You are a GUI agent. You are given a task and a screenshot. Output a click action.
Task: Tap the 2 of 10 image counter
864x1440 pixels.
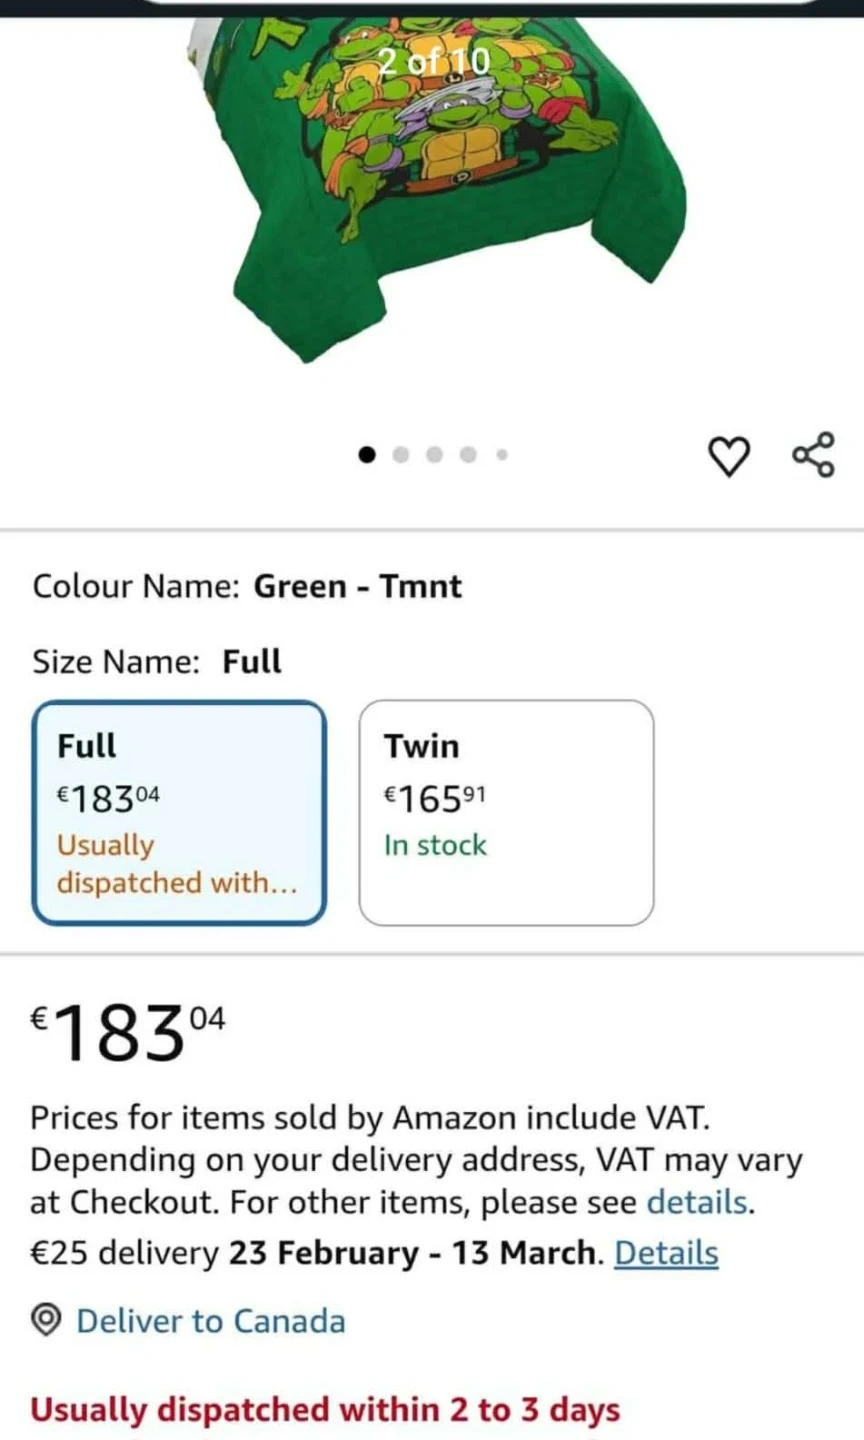434,62
